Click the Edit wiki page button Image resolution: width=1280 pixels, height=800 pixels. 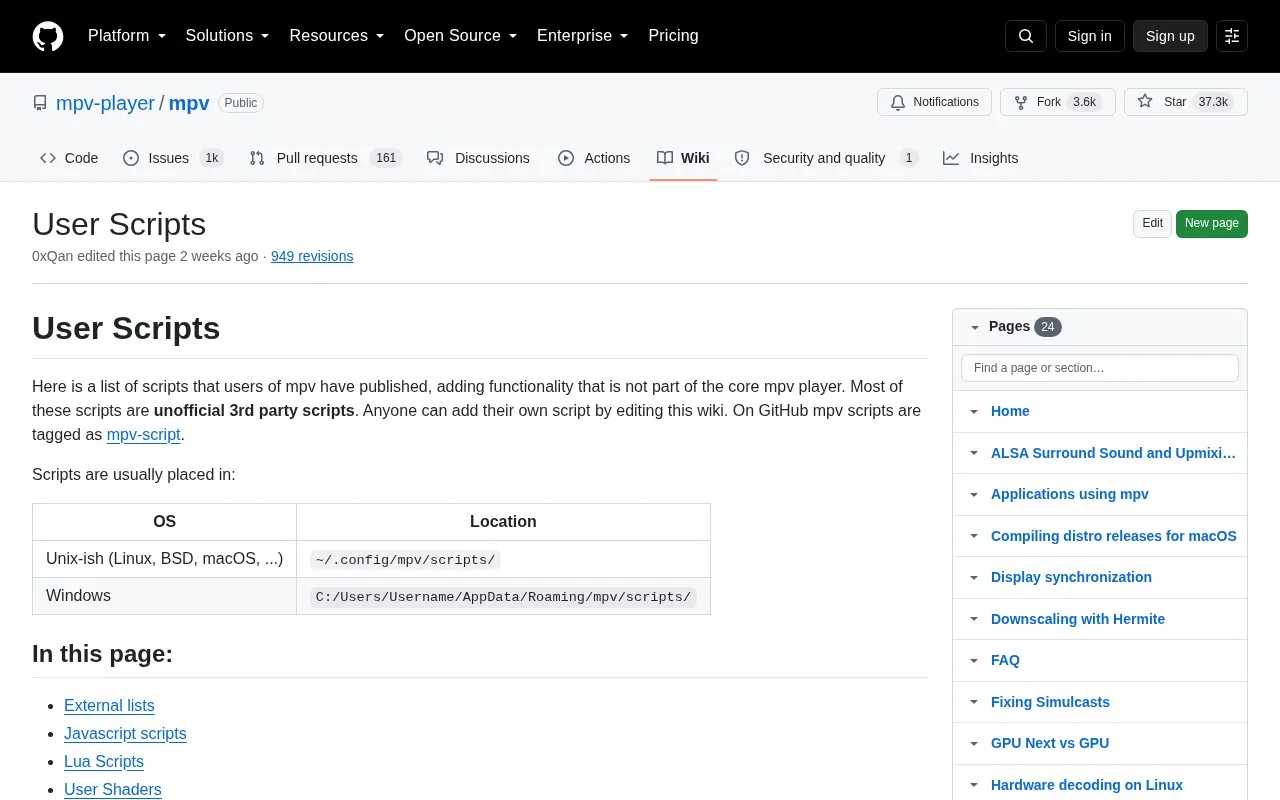[x=1152, y=223]
